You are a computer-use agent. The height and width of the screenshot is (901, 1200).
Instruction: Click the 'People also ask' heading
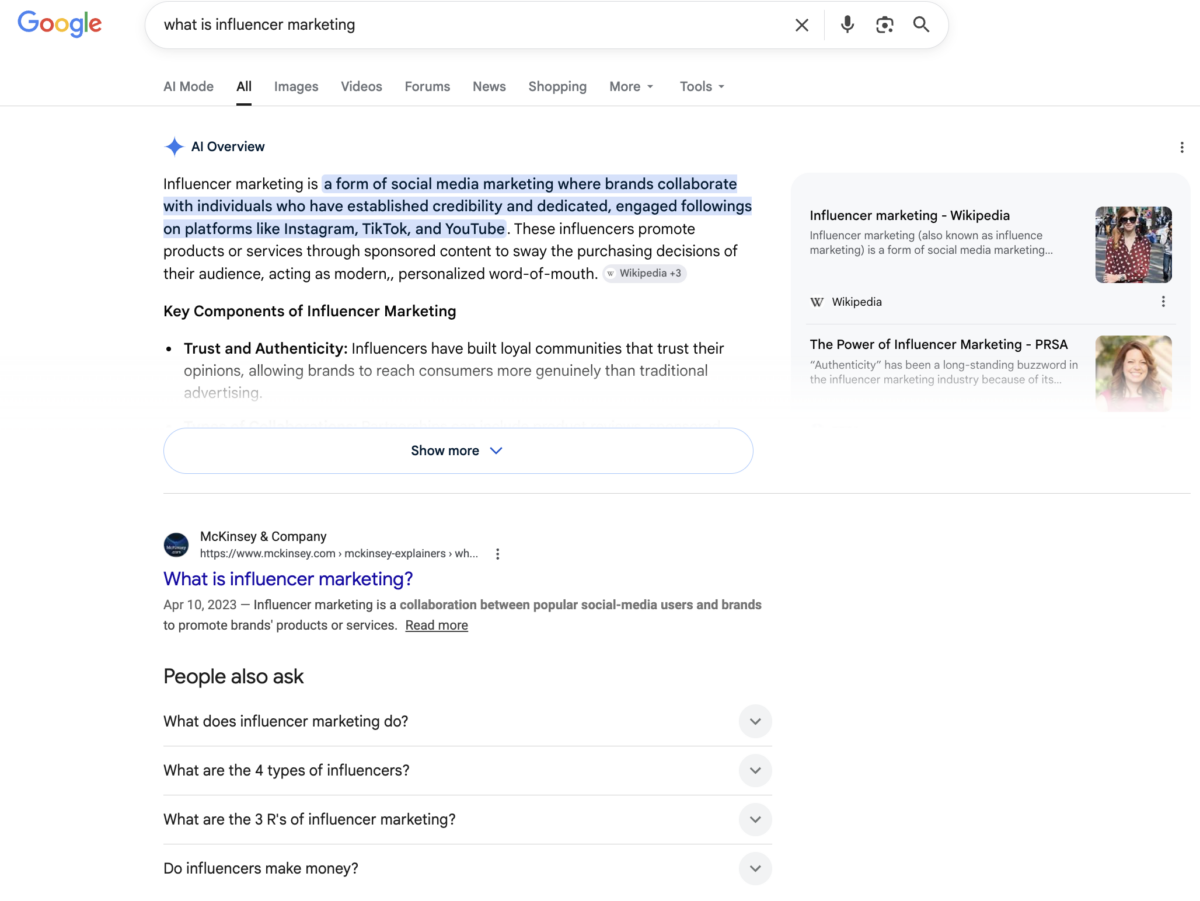click(233, 677)
